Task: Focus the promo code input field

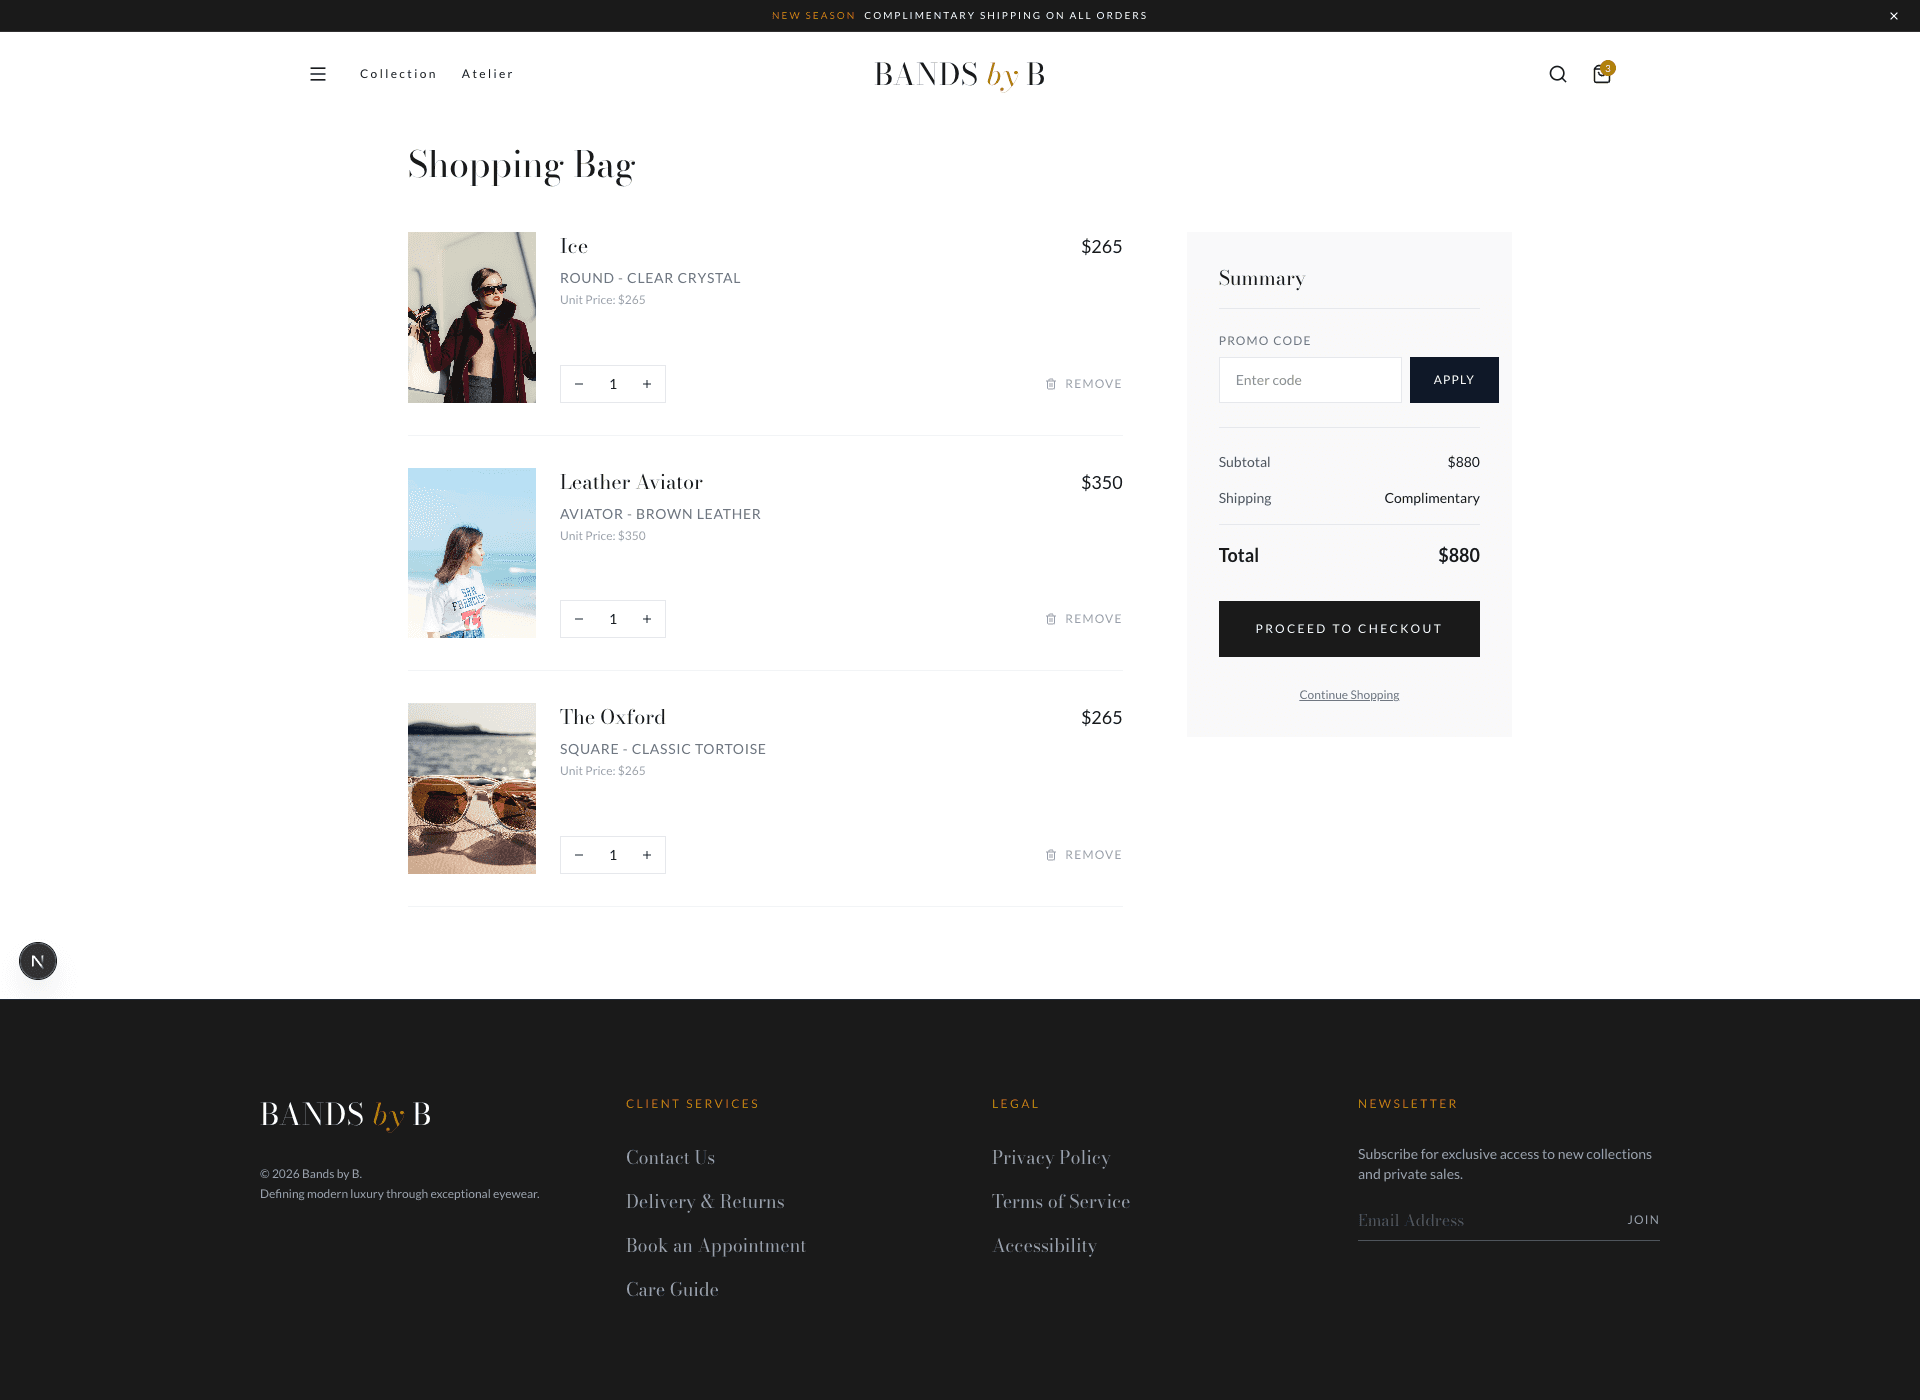Action: point(1309,380)
